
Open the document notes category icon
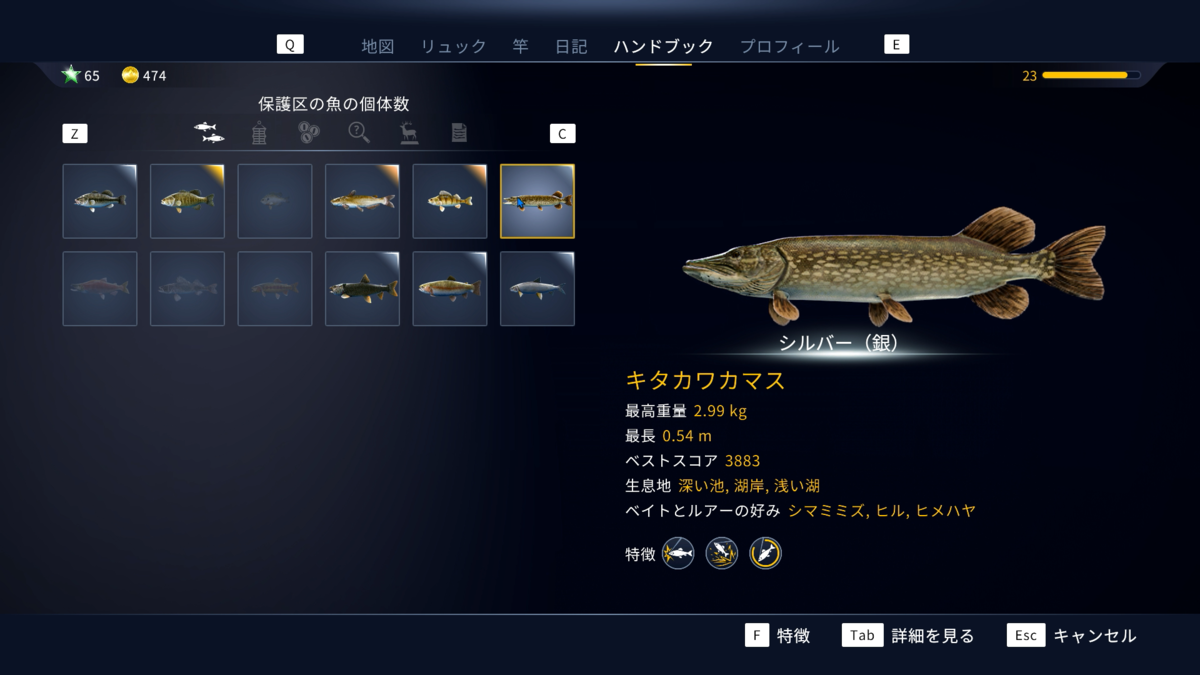coord(459,132)
